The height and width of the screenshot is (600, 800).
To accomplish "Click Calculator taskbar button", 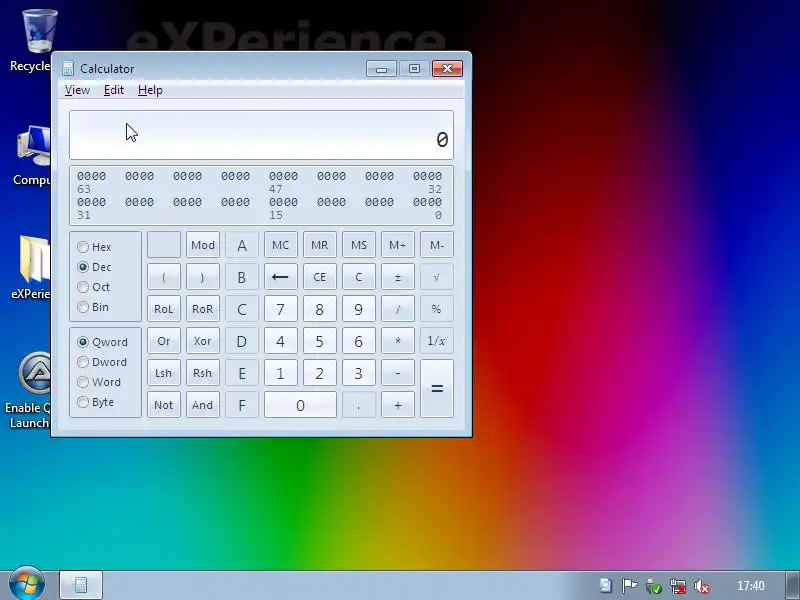I will pos(81,585).
